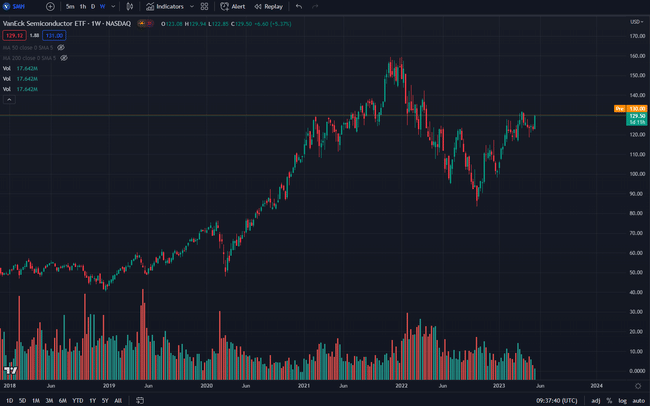Open the indicator templates grid icon
Screen dimensions: 650x406
pyautogui.click(x=204, y=6)
